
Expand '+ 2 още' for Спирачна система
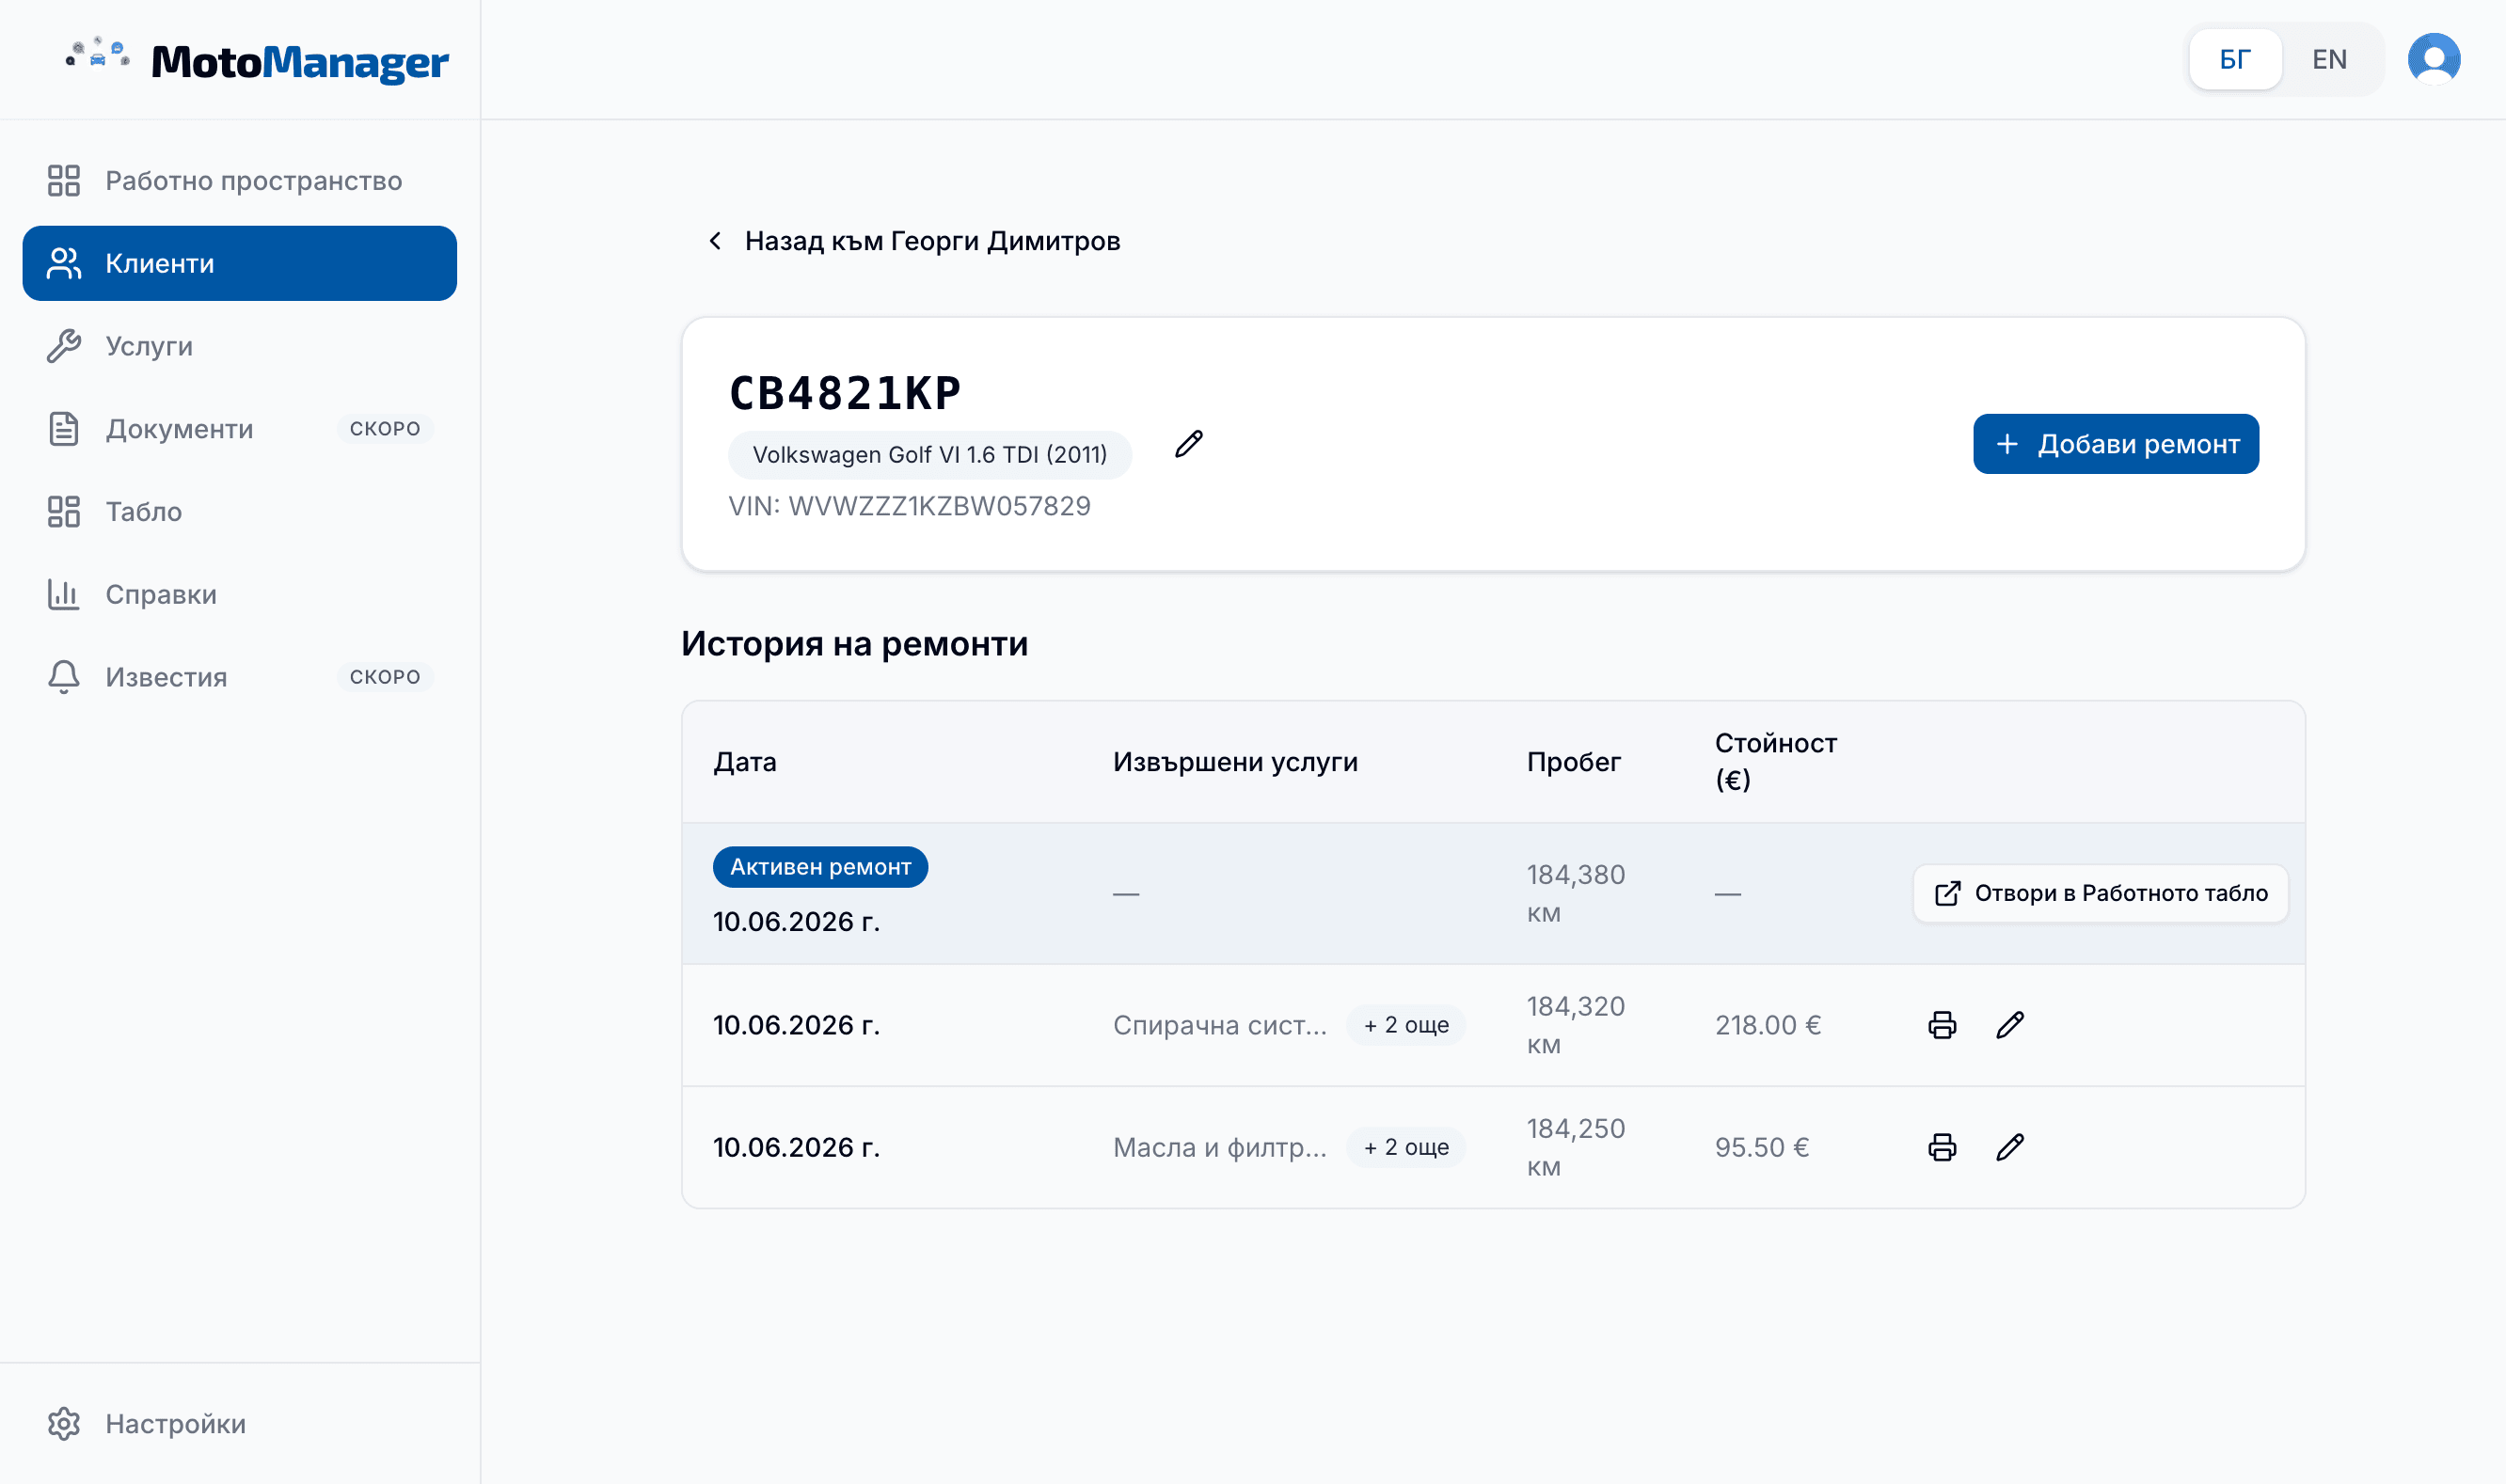coord(1406,1025)
